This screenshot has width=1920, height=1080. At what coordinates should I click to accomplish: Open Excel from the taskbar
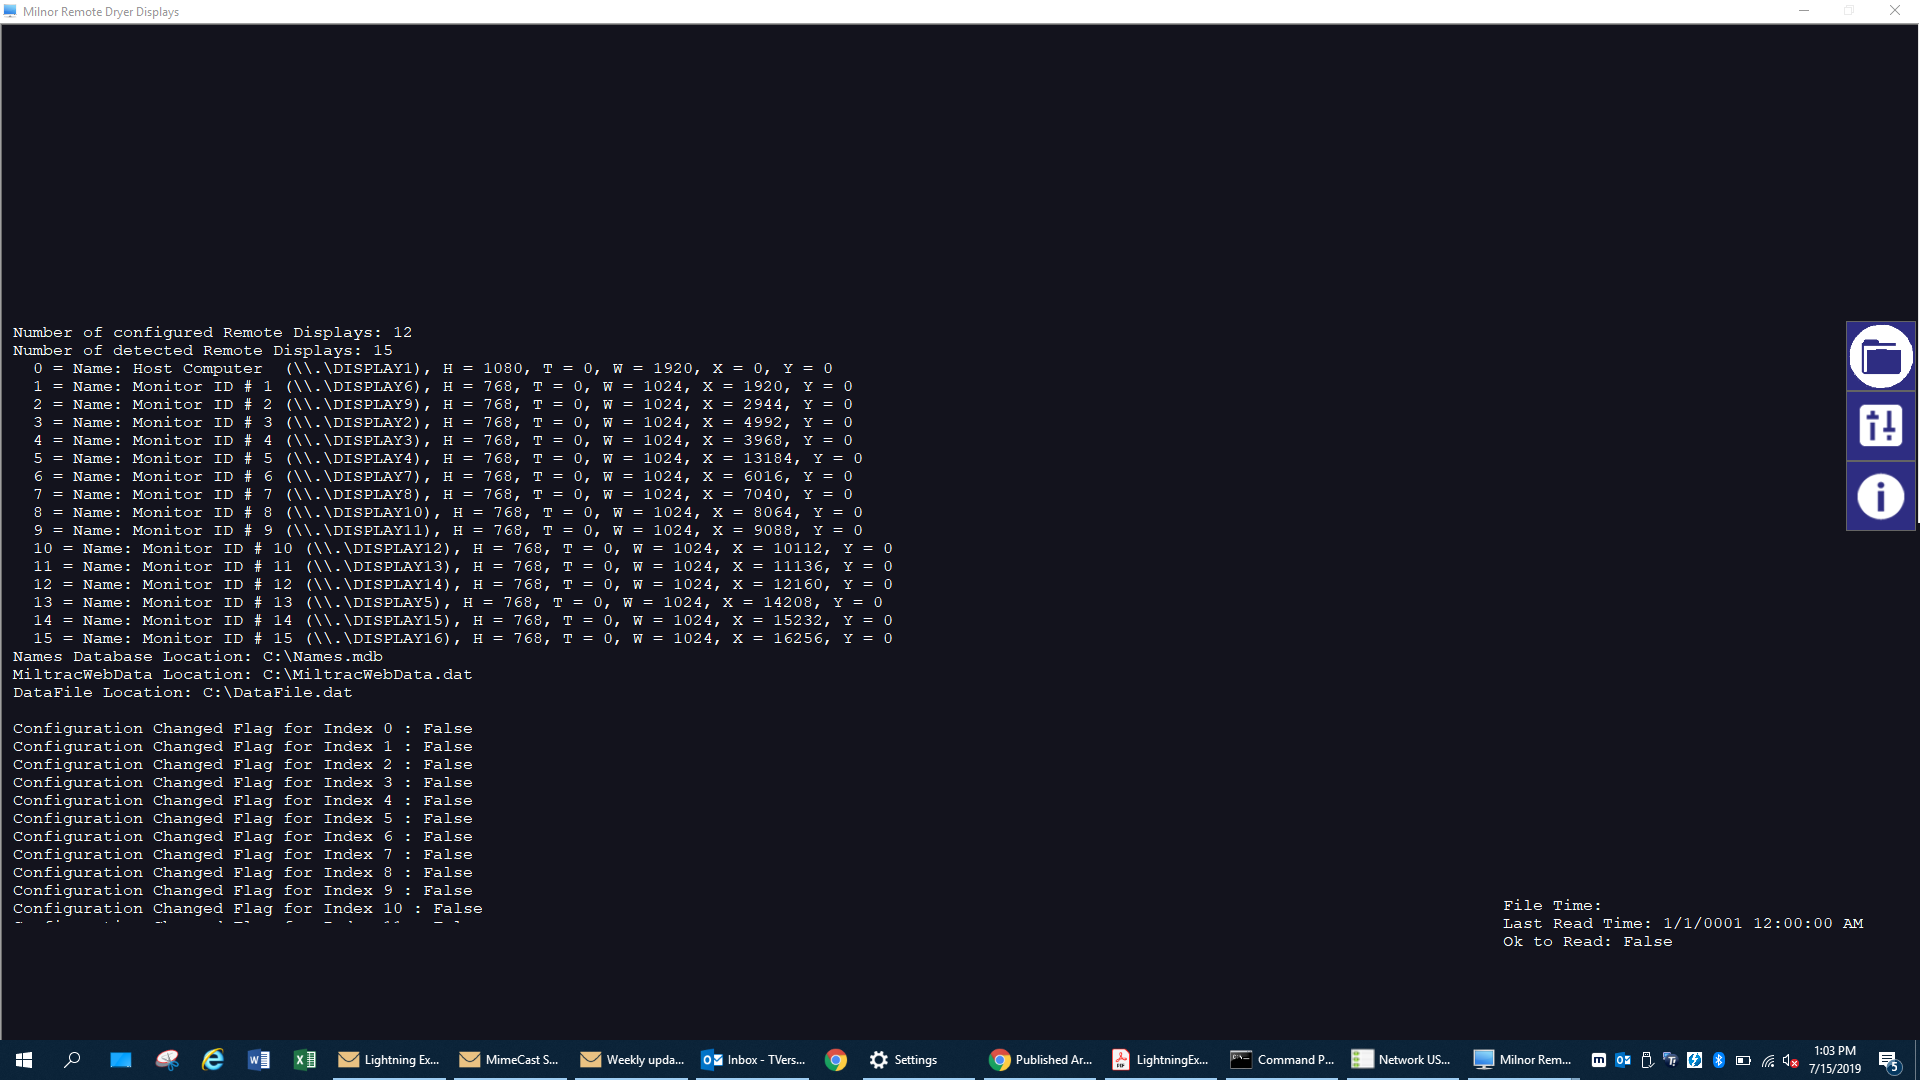(305, 1060)
